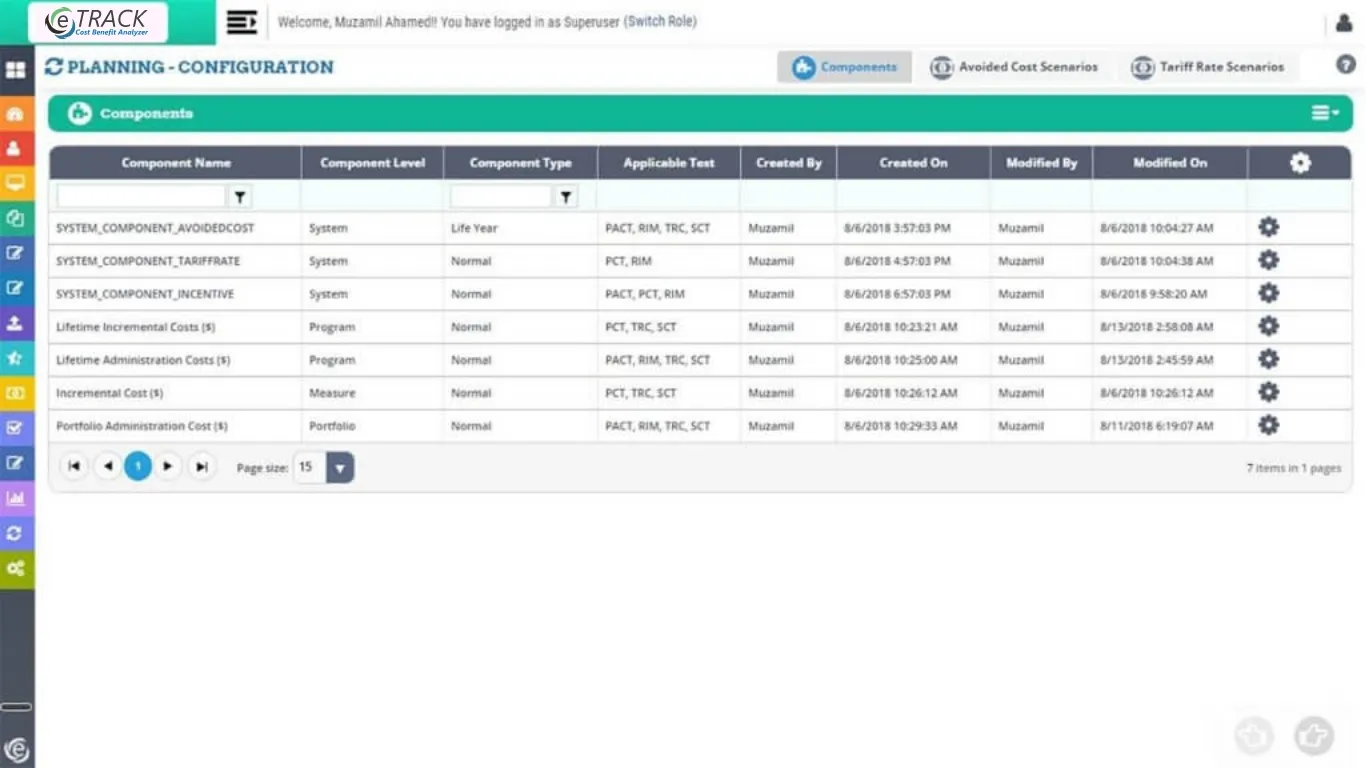The width and height of the screenshot is (1366, 768).
Task: Click the sync/refresh icon in the sidebar
Action: click(x=16, y=531)
